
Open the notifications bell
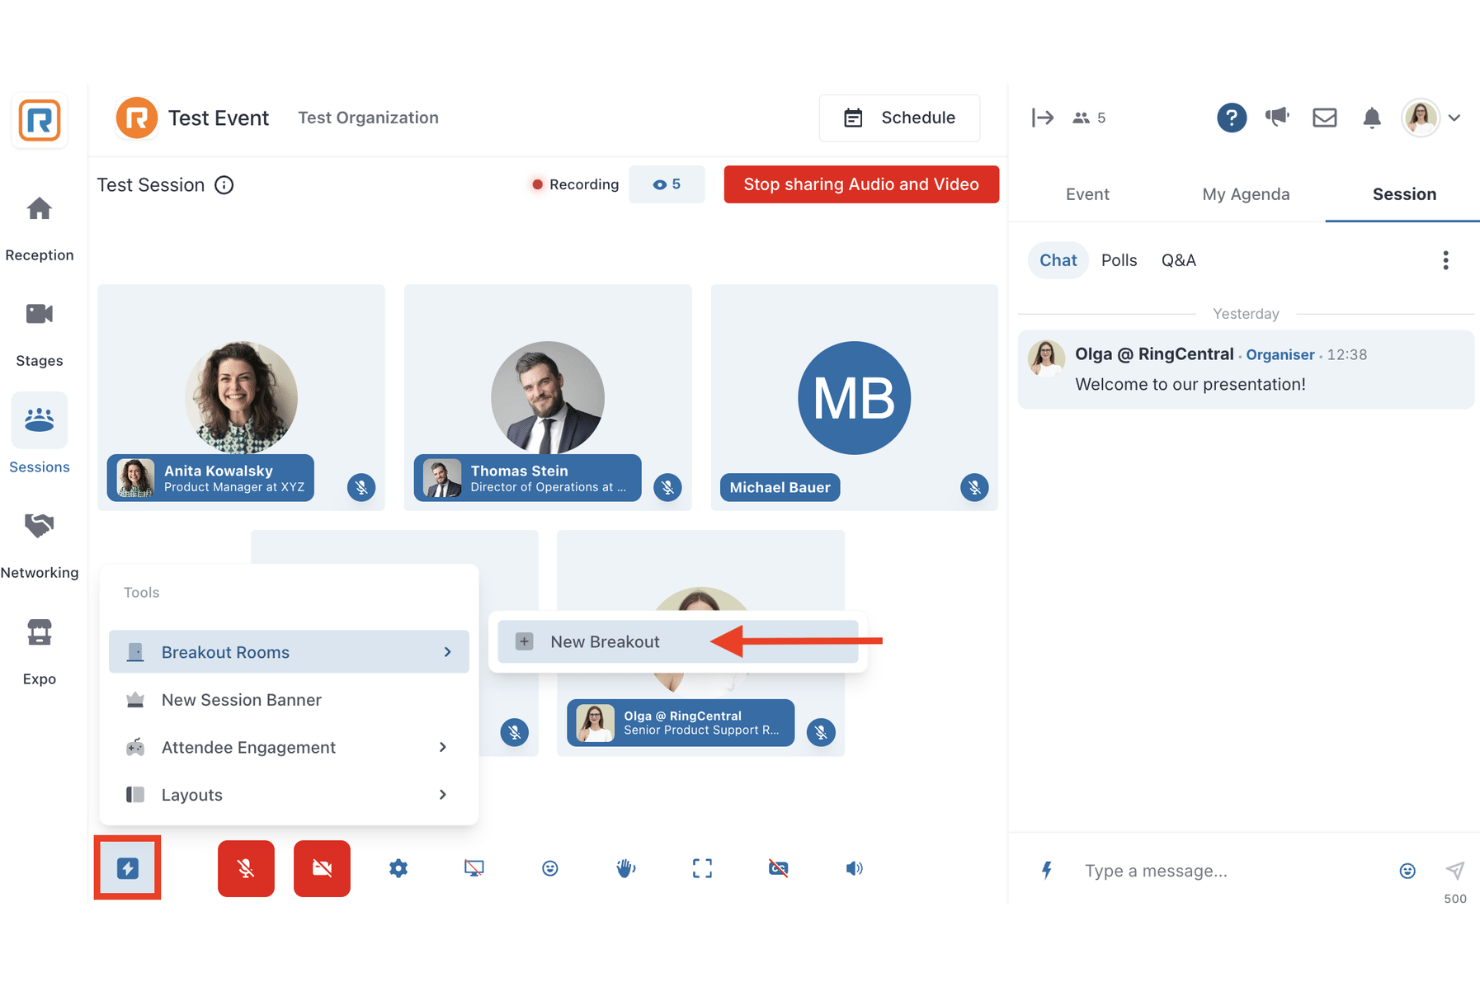(1372, 118)
